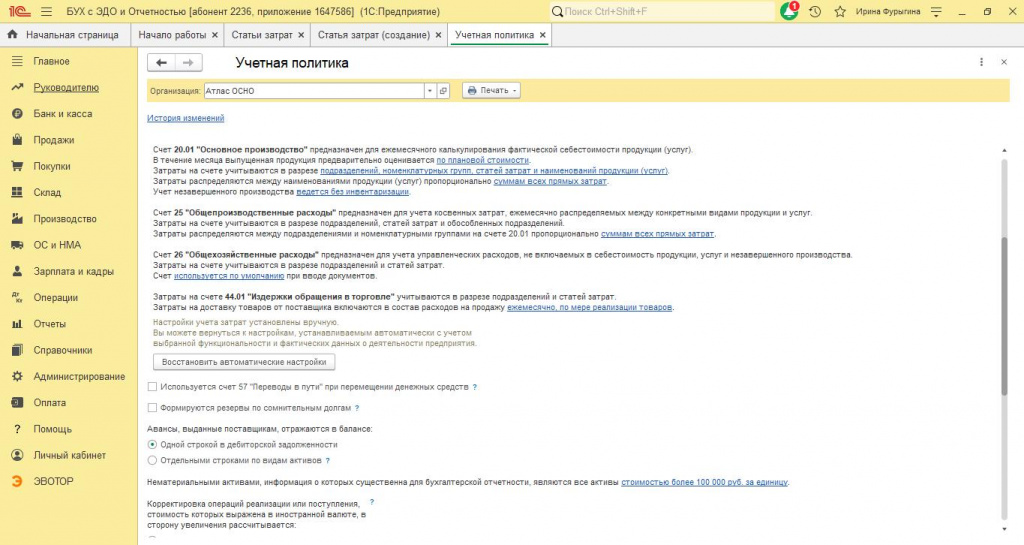Click the scrollbar down arrow

tap(1004, 529)
